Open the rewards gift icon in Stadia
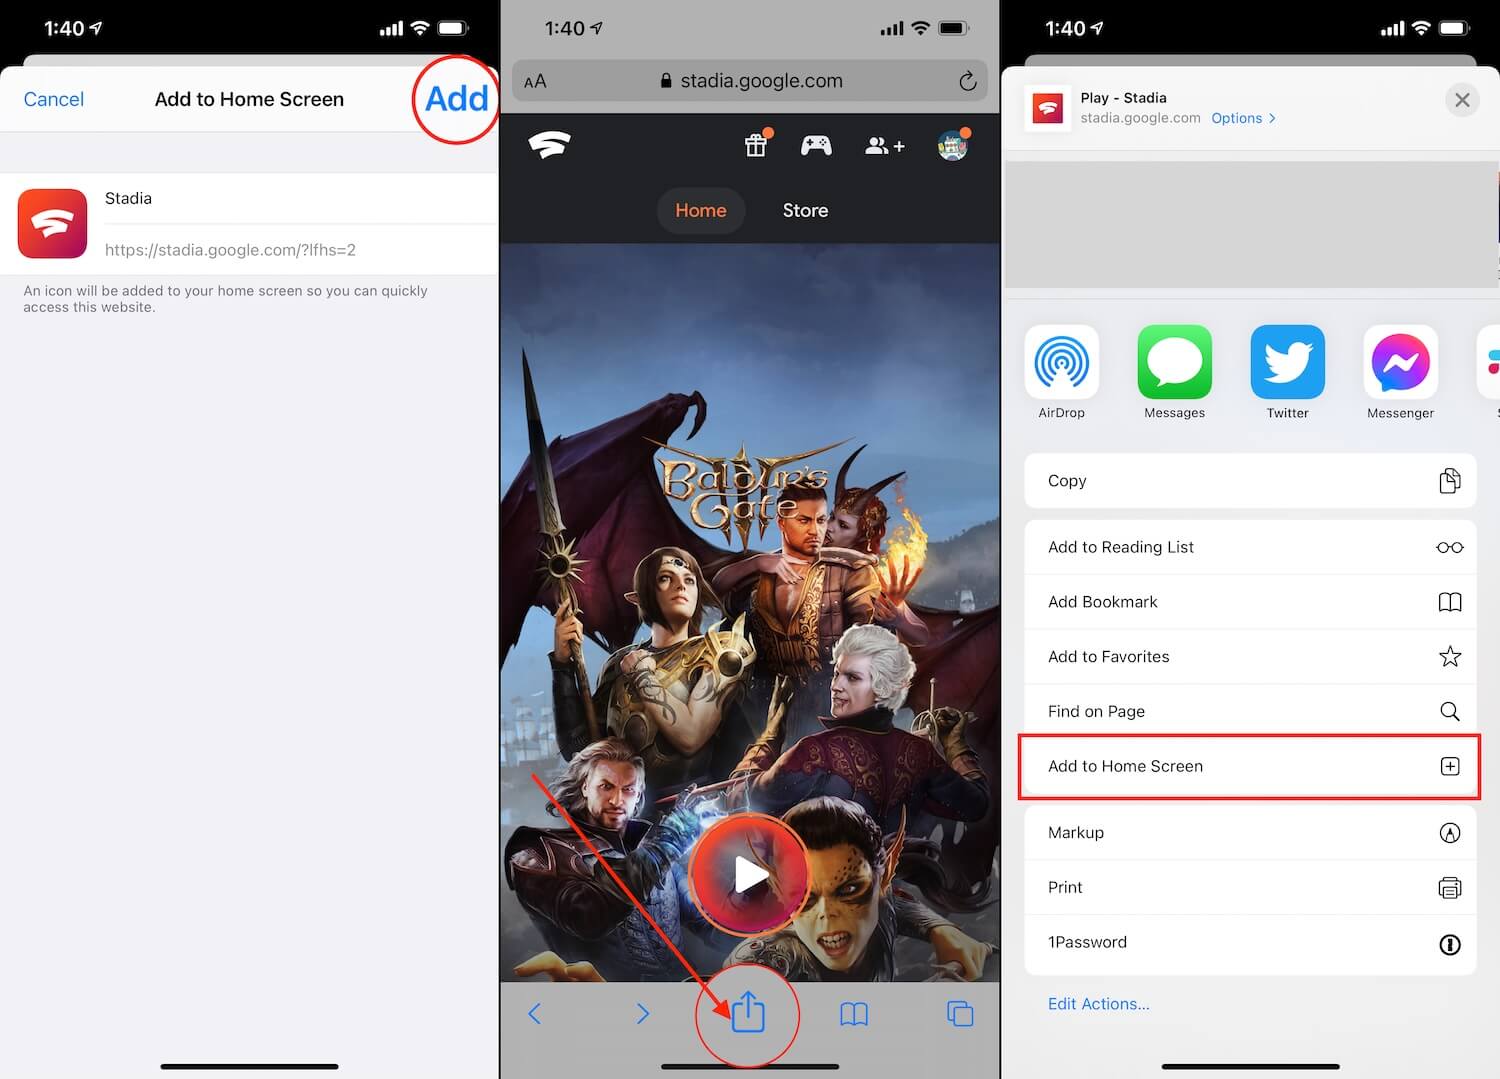The image size is (1500, 1079). click(755, 145)
